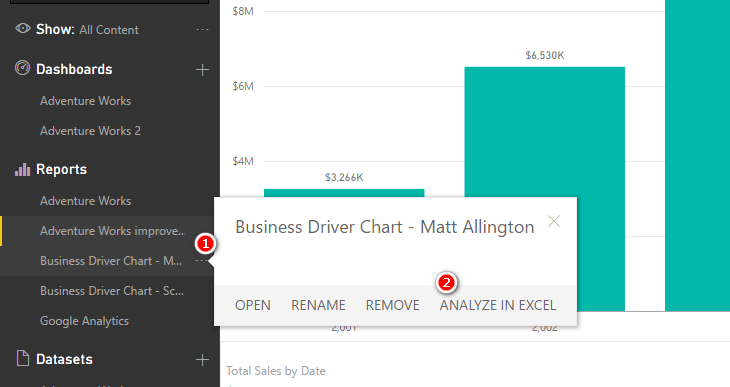Screen dimensions: 730x387
Task: Add a new dashboard with the plus icon
Action: tap(202, 70)
